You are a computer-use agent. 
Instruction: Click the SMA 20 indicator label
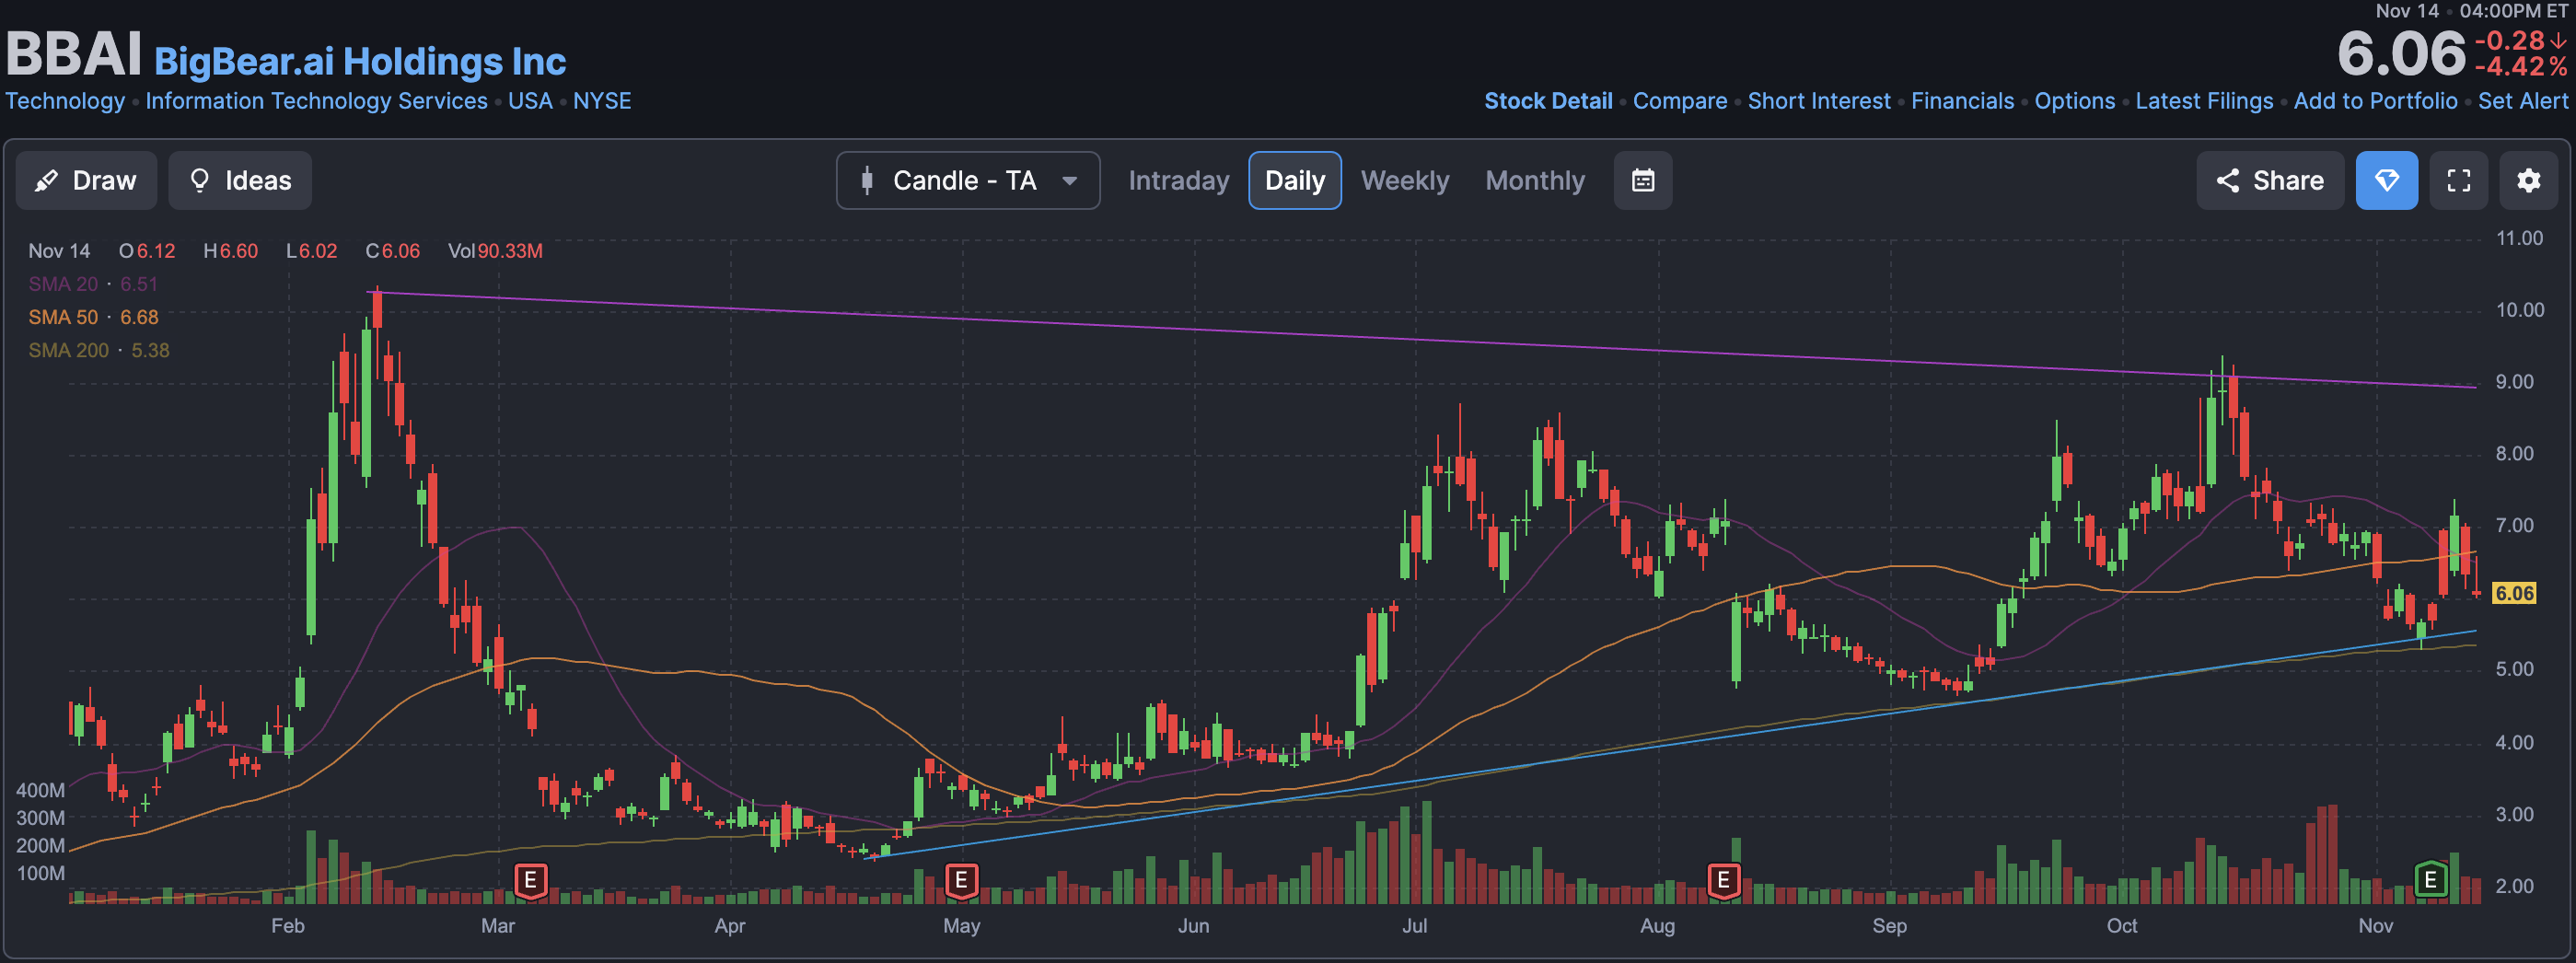[x=93, y=284]
